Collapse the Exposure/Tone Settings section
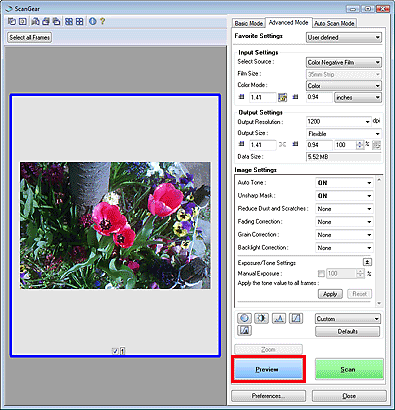395x410 pixels. tap(367, 262)
